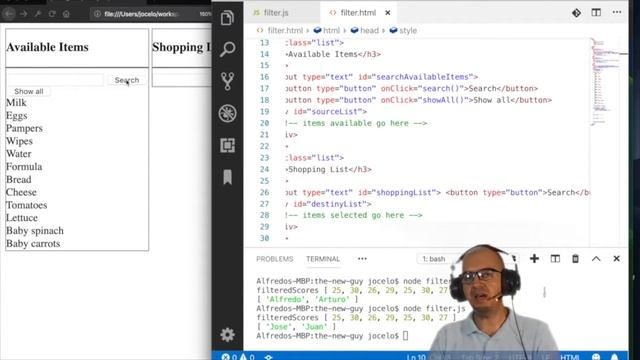Open the Source Control view
The height and width of the screenshot is (360, 640).
point(227,81)
